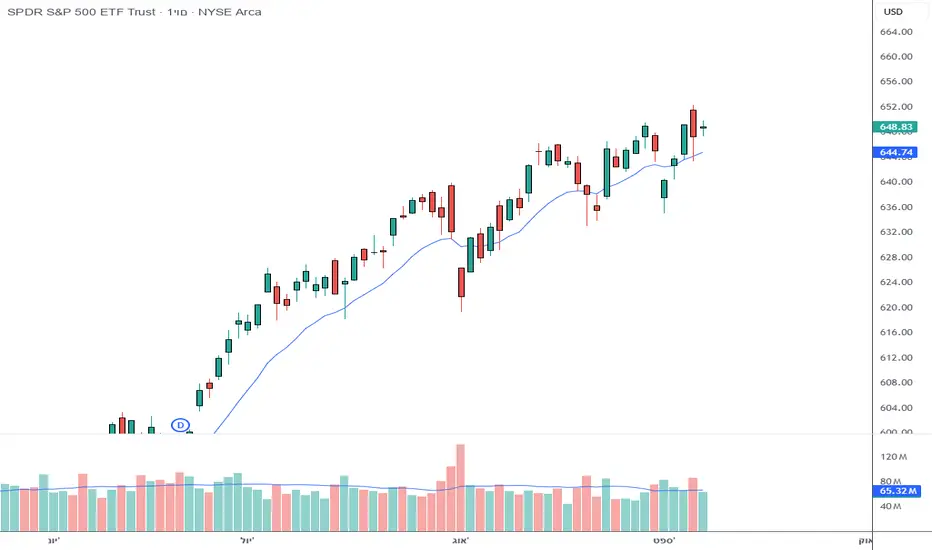Select the blue 644.74 moving average label
Screen dimensions: 932x550
click(895, 152)
